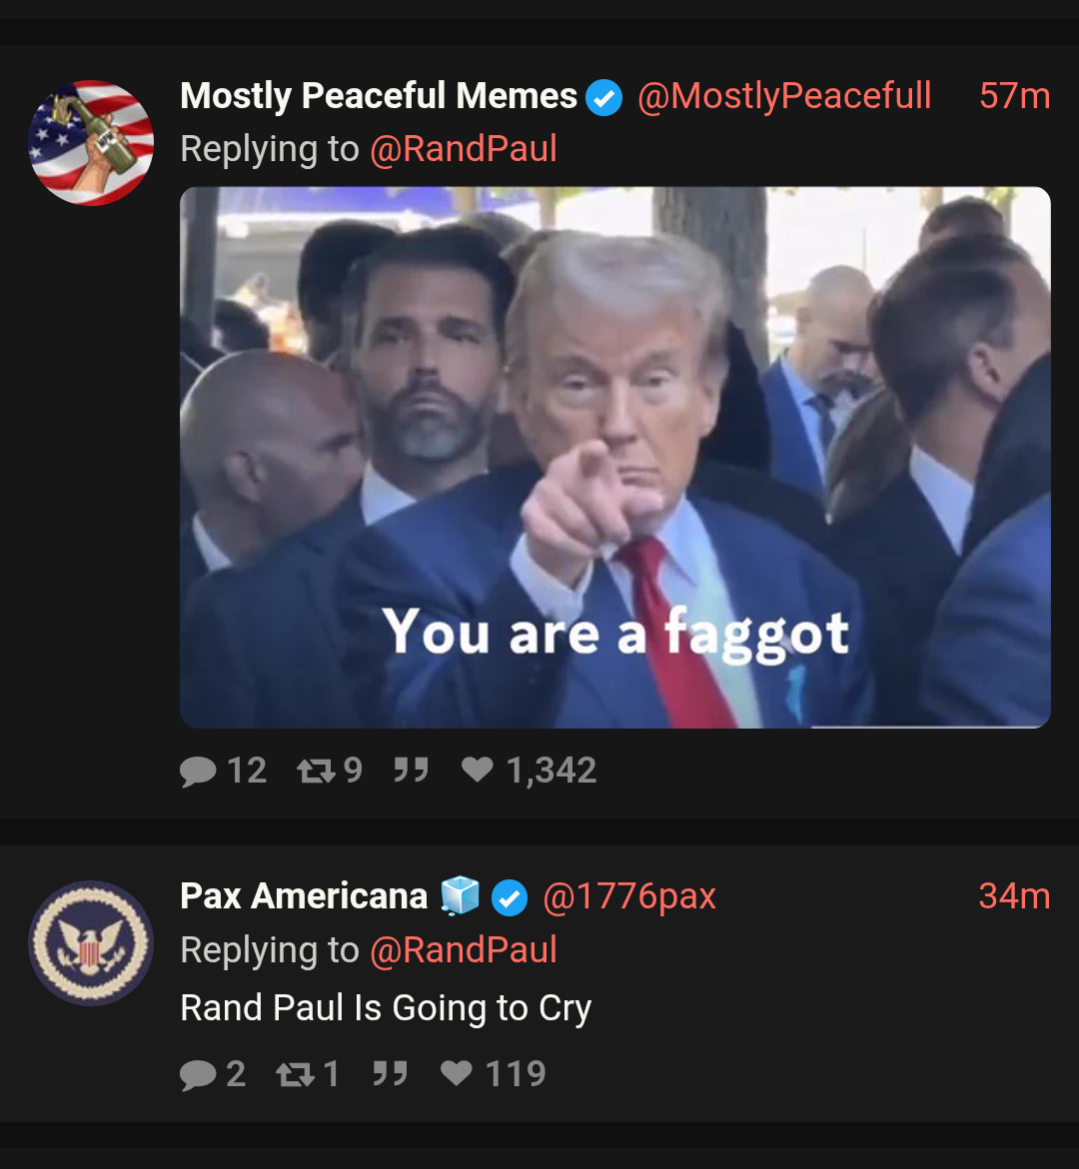
Task: Open the 34m timestamp permalink
Action: tap(1014, 895)
